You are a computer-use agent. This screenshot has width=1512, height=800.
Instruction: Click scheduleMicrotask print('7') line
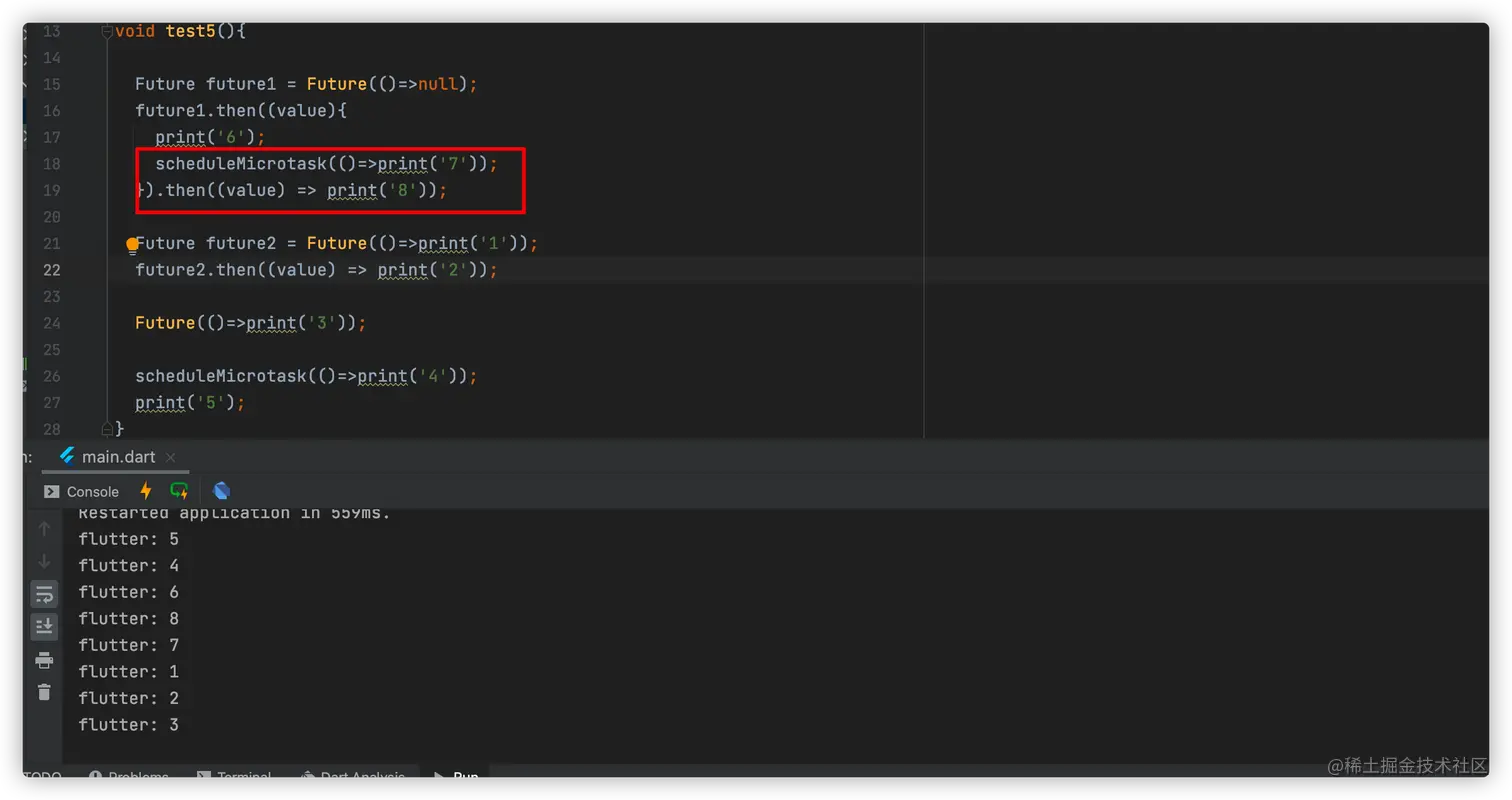[326, 164]
